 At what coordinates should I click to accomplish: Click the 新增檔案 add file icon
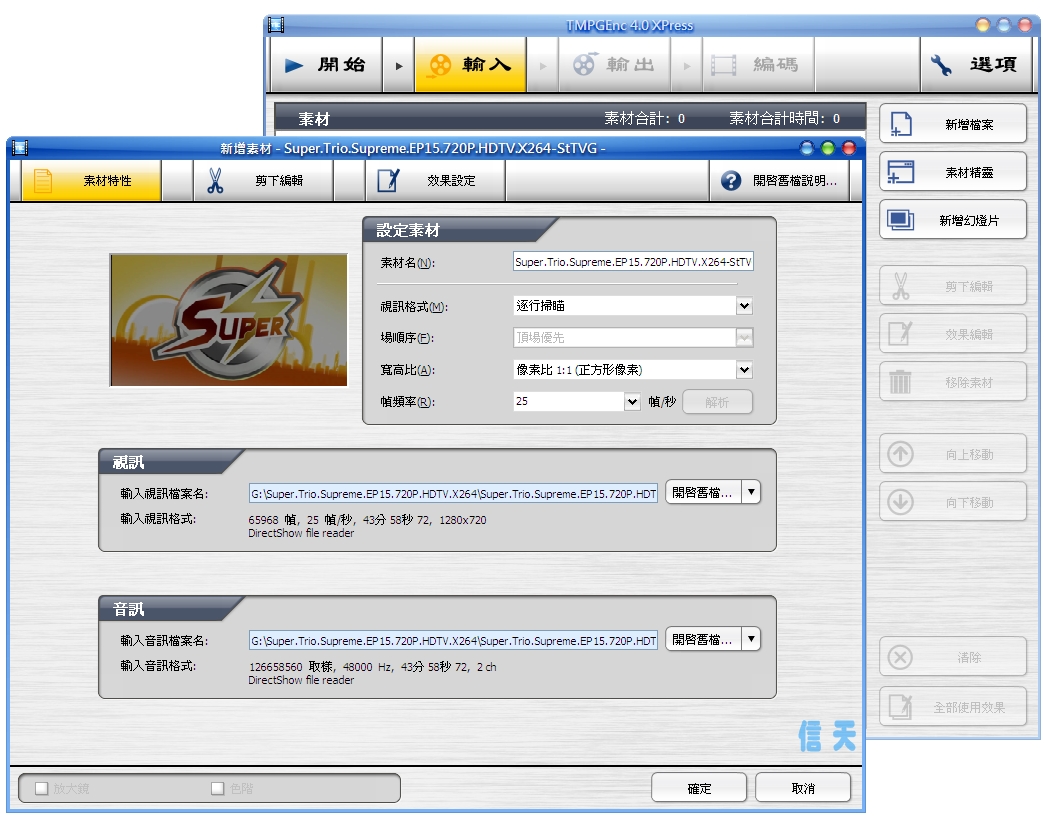pos(900,124)
